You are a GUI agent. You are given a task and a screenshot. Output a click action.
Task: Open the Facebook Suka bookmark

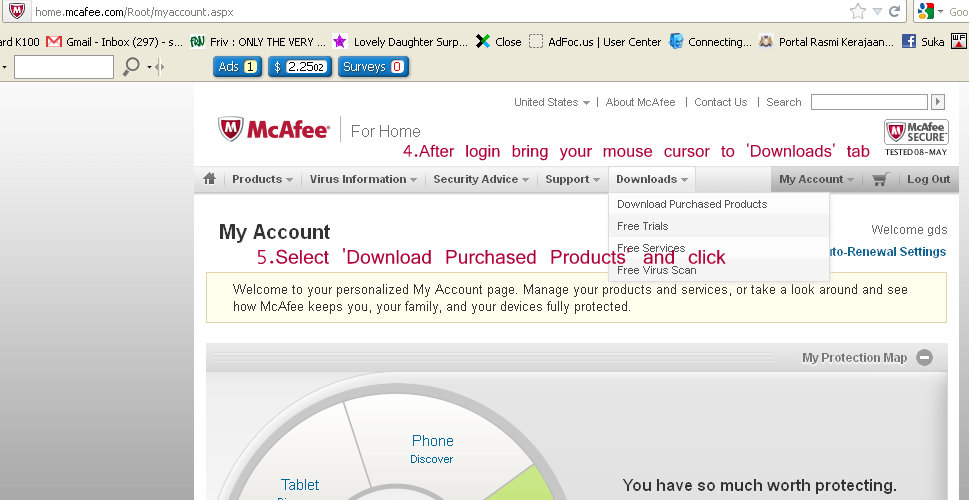(x=923, y=42)
